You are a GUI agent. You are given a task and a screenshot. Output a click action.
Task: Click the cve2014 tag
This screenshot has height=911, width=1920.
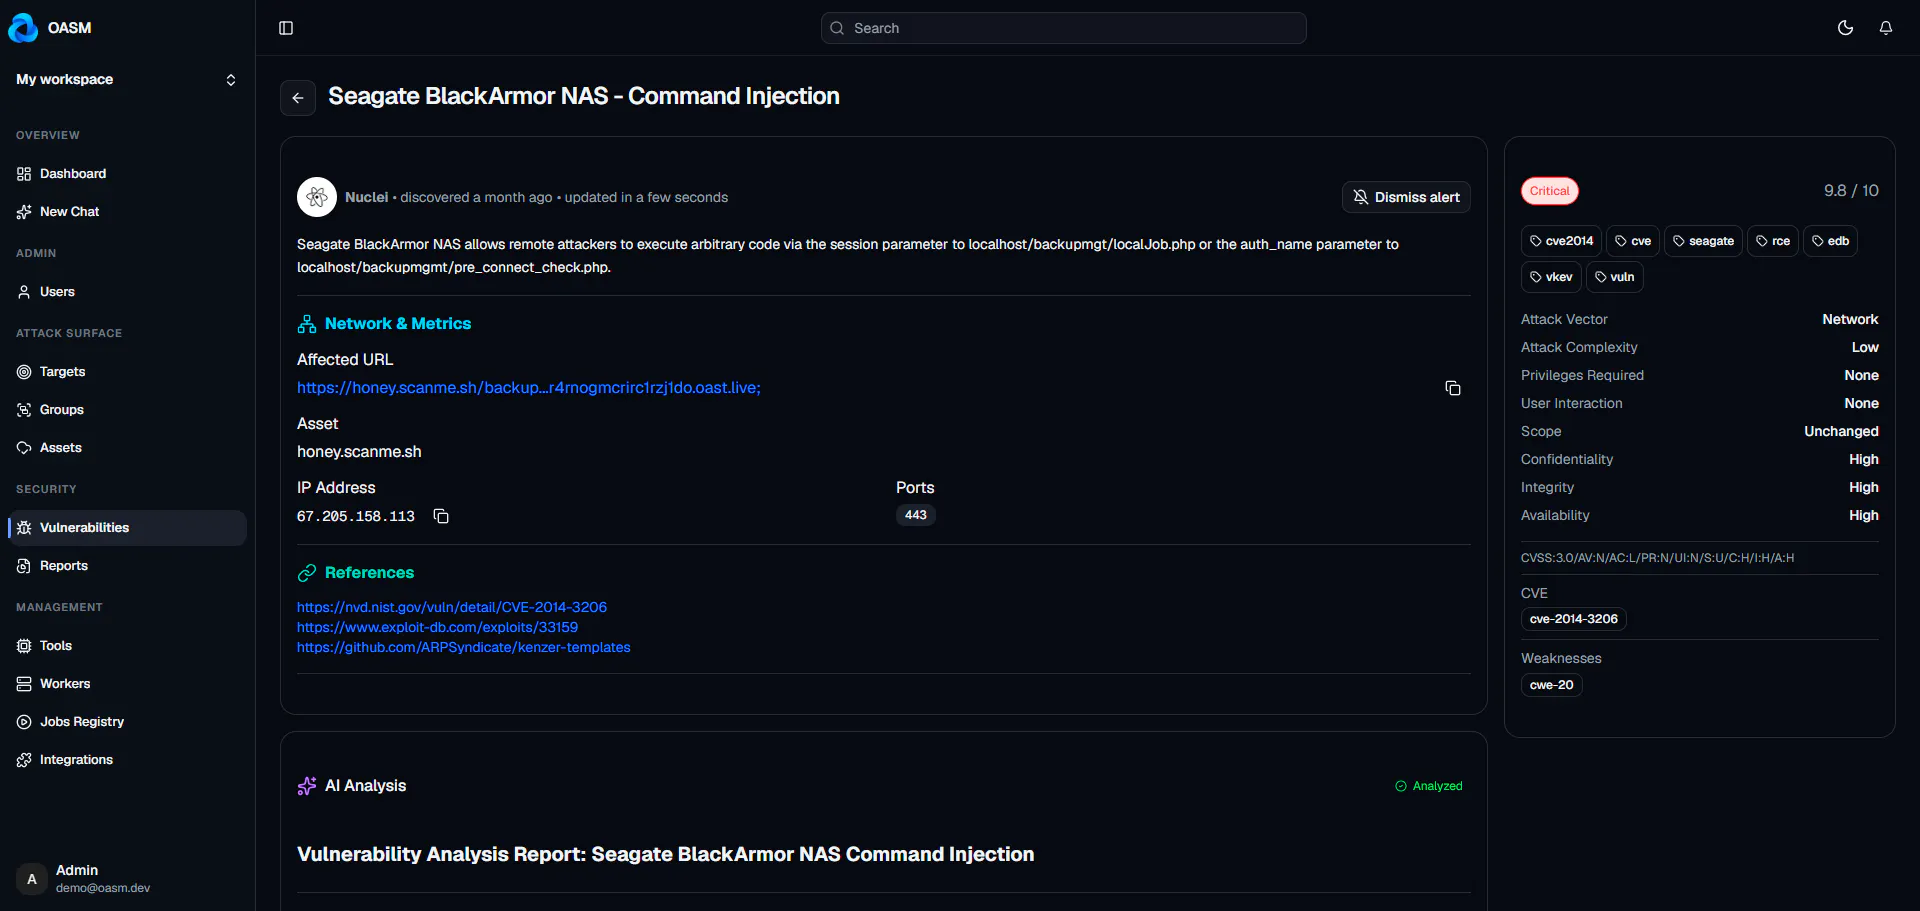(1561, 241)
